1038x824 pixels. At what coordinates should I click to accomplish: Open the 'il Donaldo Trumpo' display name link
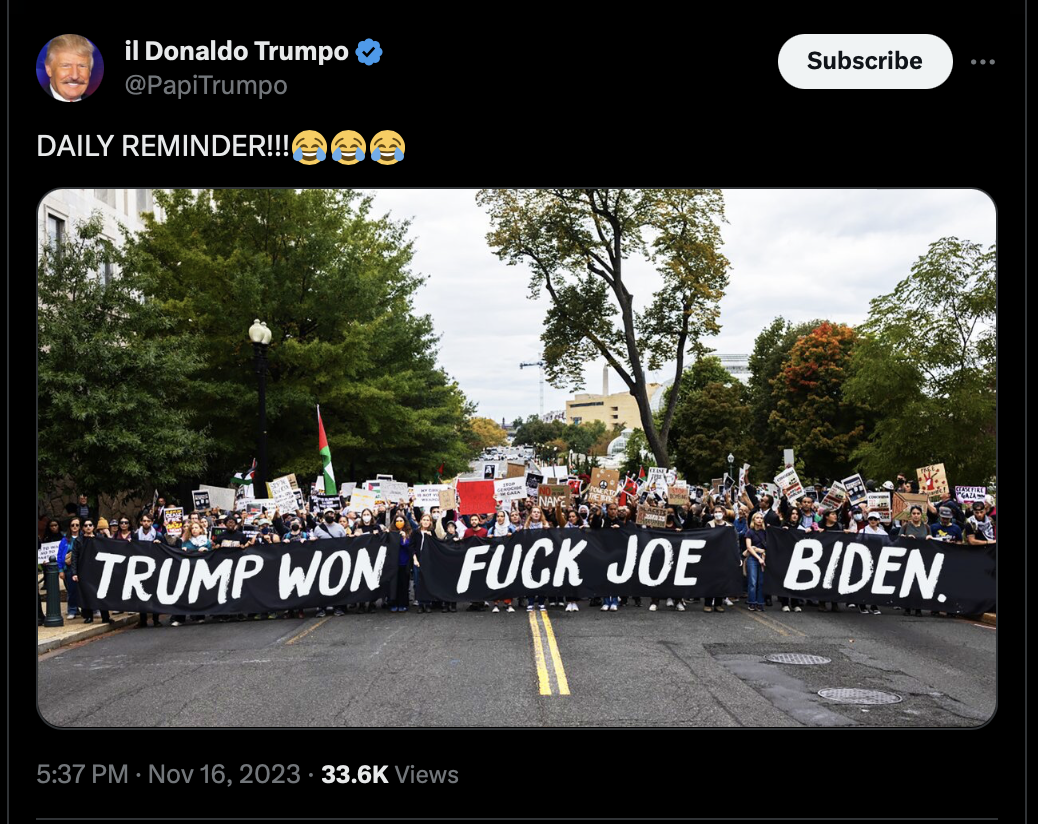pyautogui.click(x=236, y=51)
